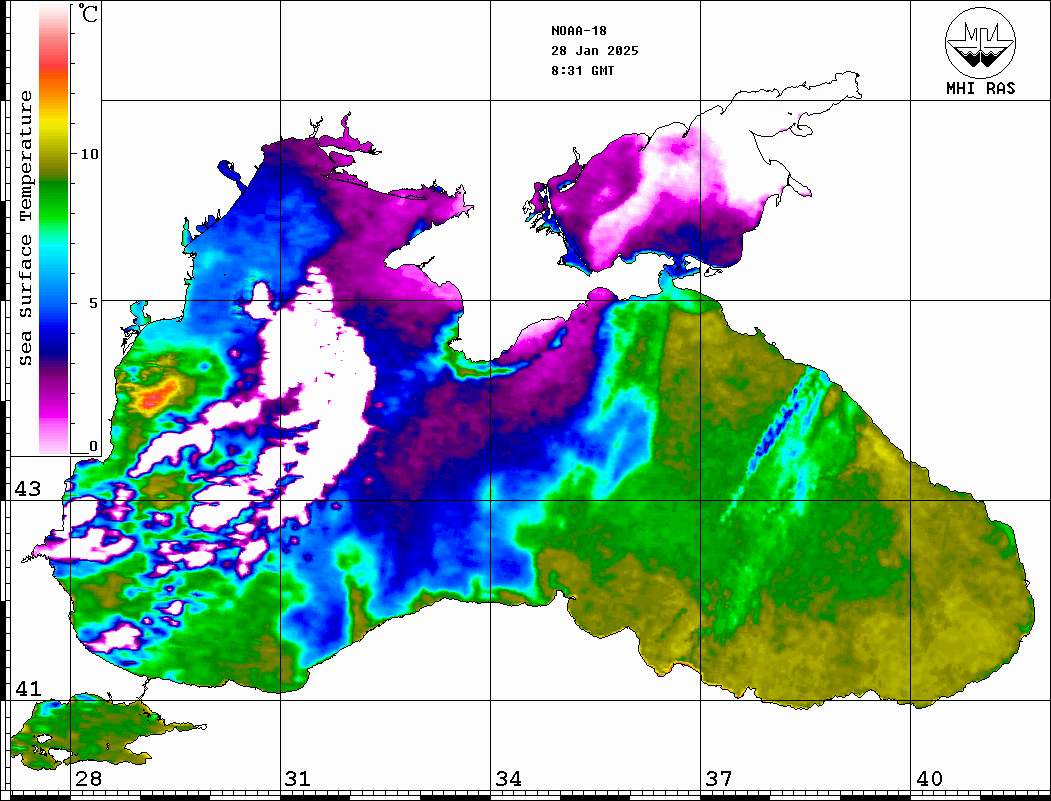
Task: Click the longitude label 40
Action: pyautogui.click(x=929, y=778)
